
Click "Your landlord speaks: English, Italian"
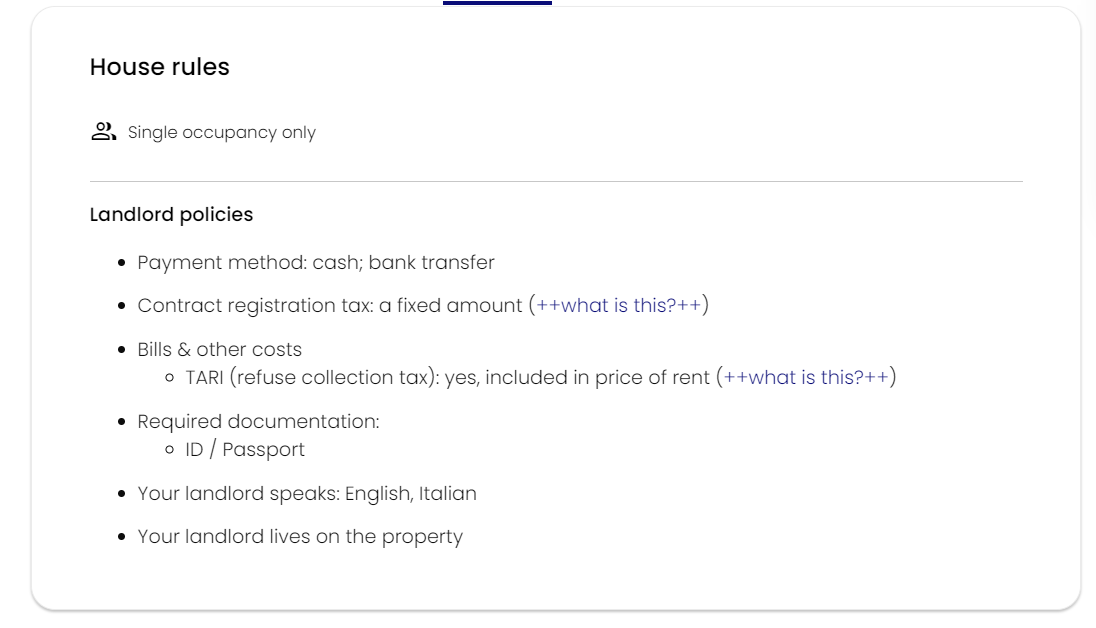[307, 494]
